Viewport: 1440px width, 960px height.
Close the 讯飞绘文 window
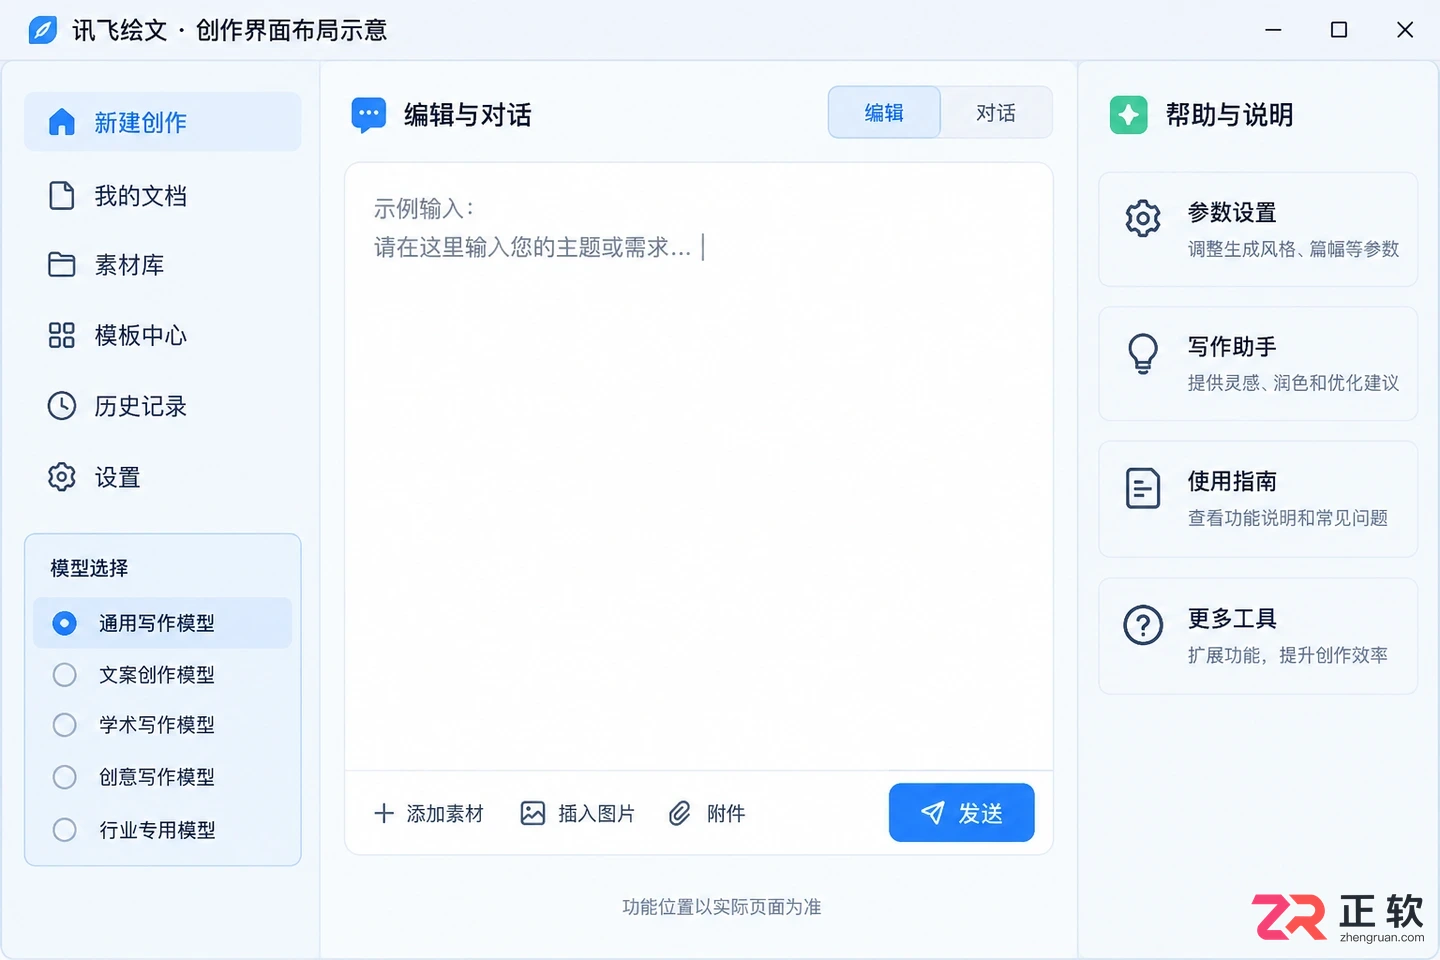point(1405,30)
